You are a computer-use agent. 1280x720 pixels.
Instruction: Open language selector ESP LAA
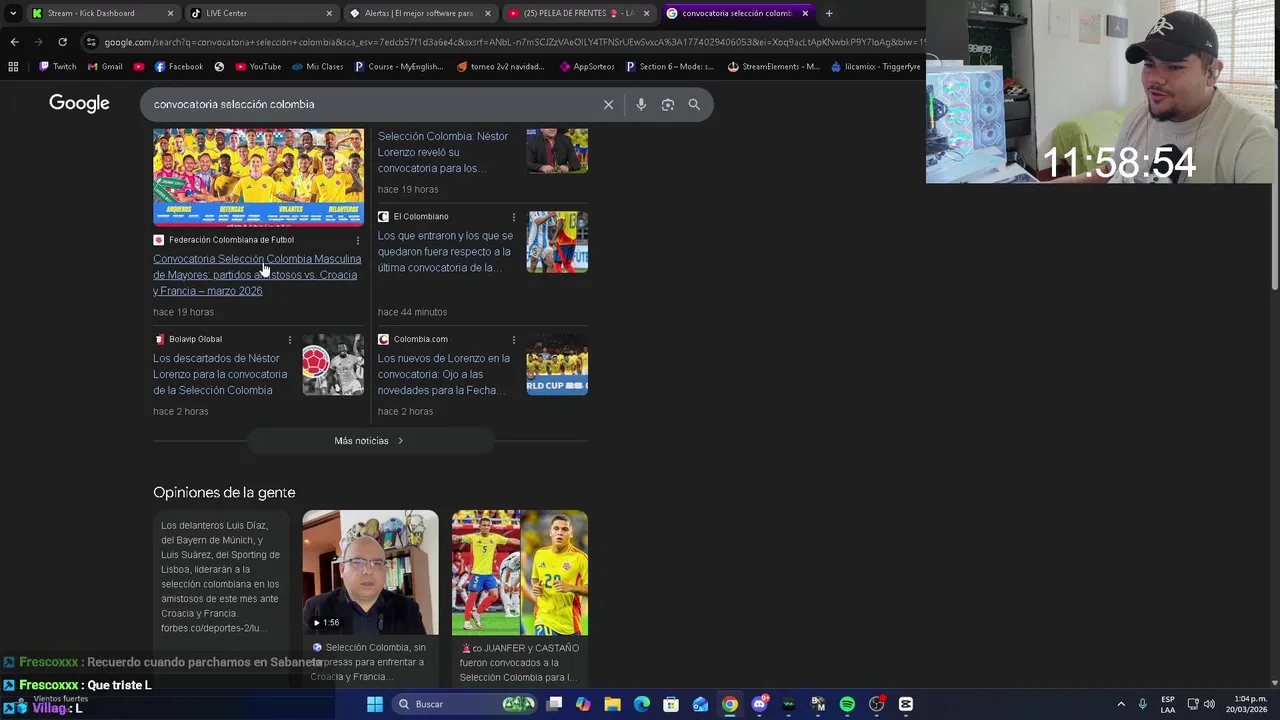pyautogui.click(x=1168, y=704)
